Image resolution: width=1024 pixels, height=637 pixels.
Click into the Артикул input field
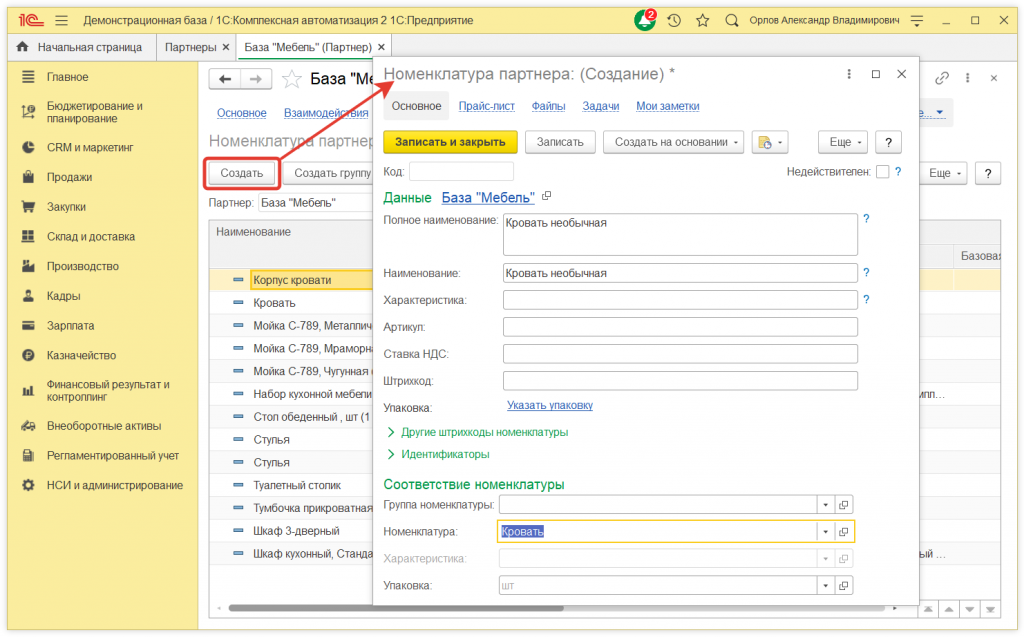(x=680, y=327)
